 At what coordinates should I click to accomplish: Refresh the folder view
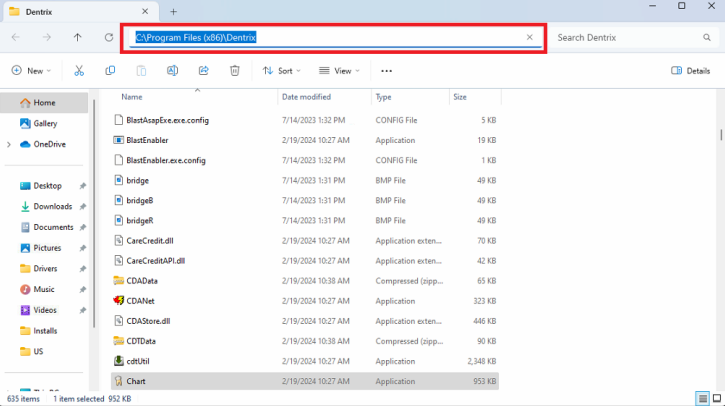[109, 37]
